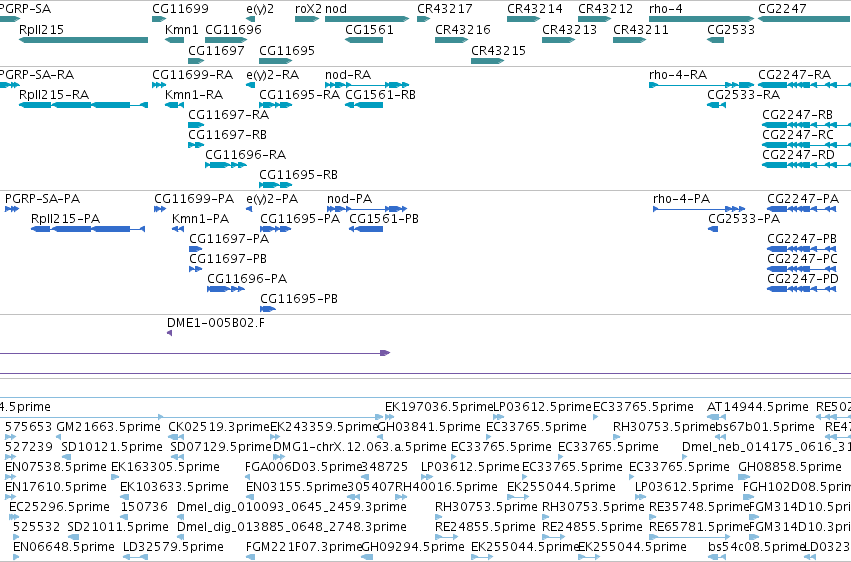
Task: Select the RpII215-RA transcript
Action: pos(83,105)
